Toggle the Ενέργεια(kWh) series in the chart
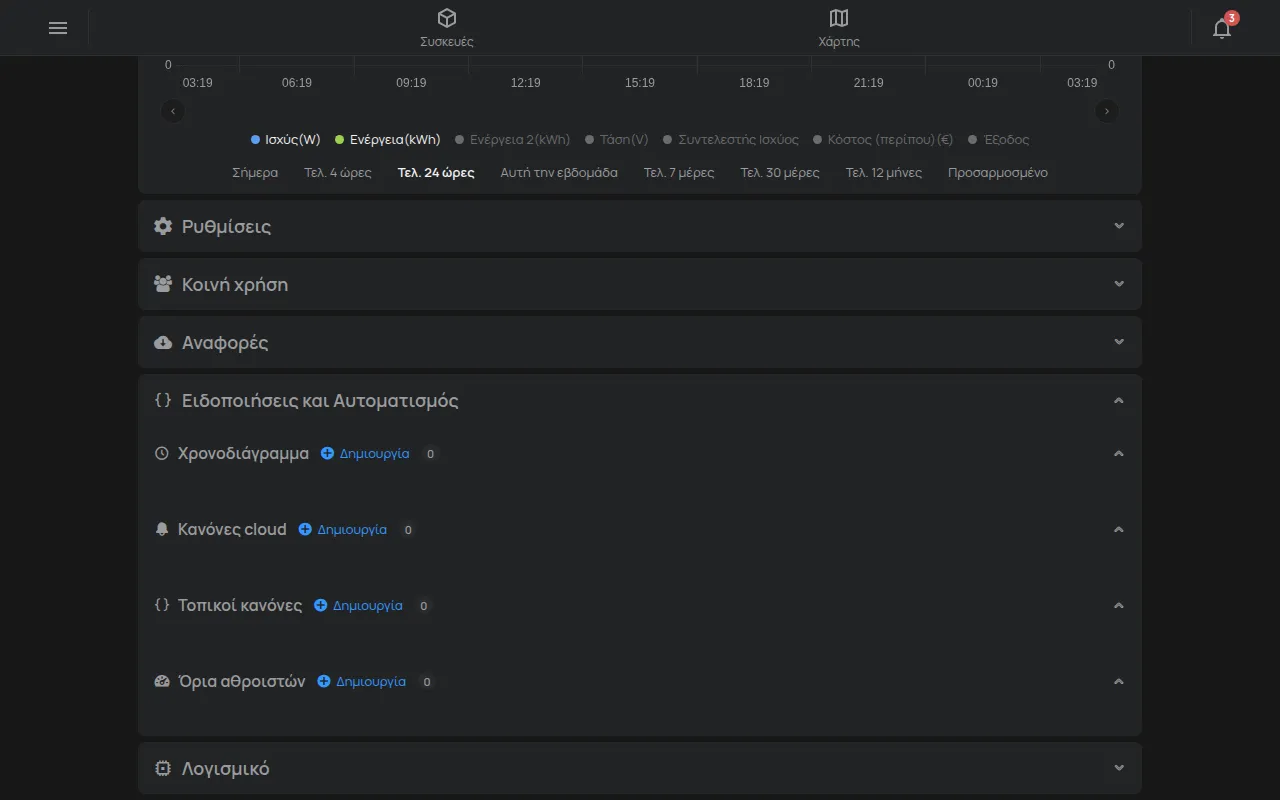 [x=388, y=139]
